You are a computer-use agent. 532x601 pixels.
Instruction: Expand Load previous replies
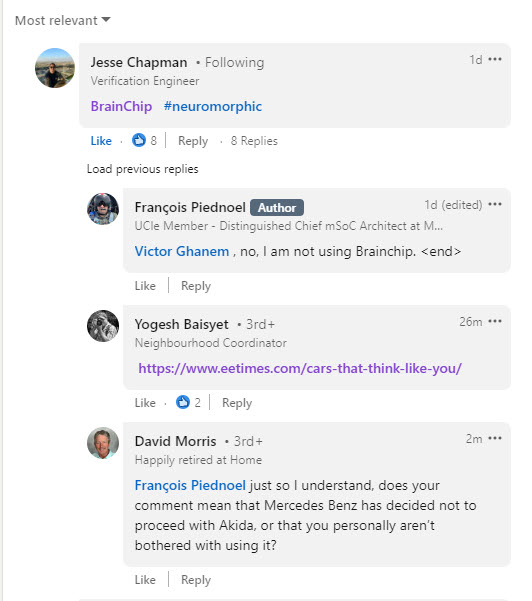143,169
